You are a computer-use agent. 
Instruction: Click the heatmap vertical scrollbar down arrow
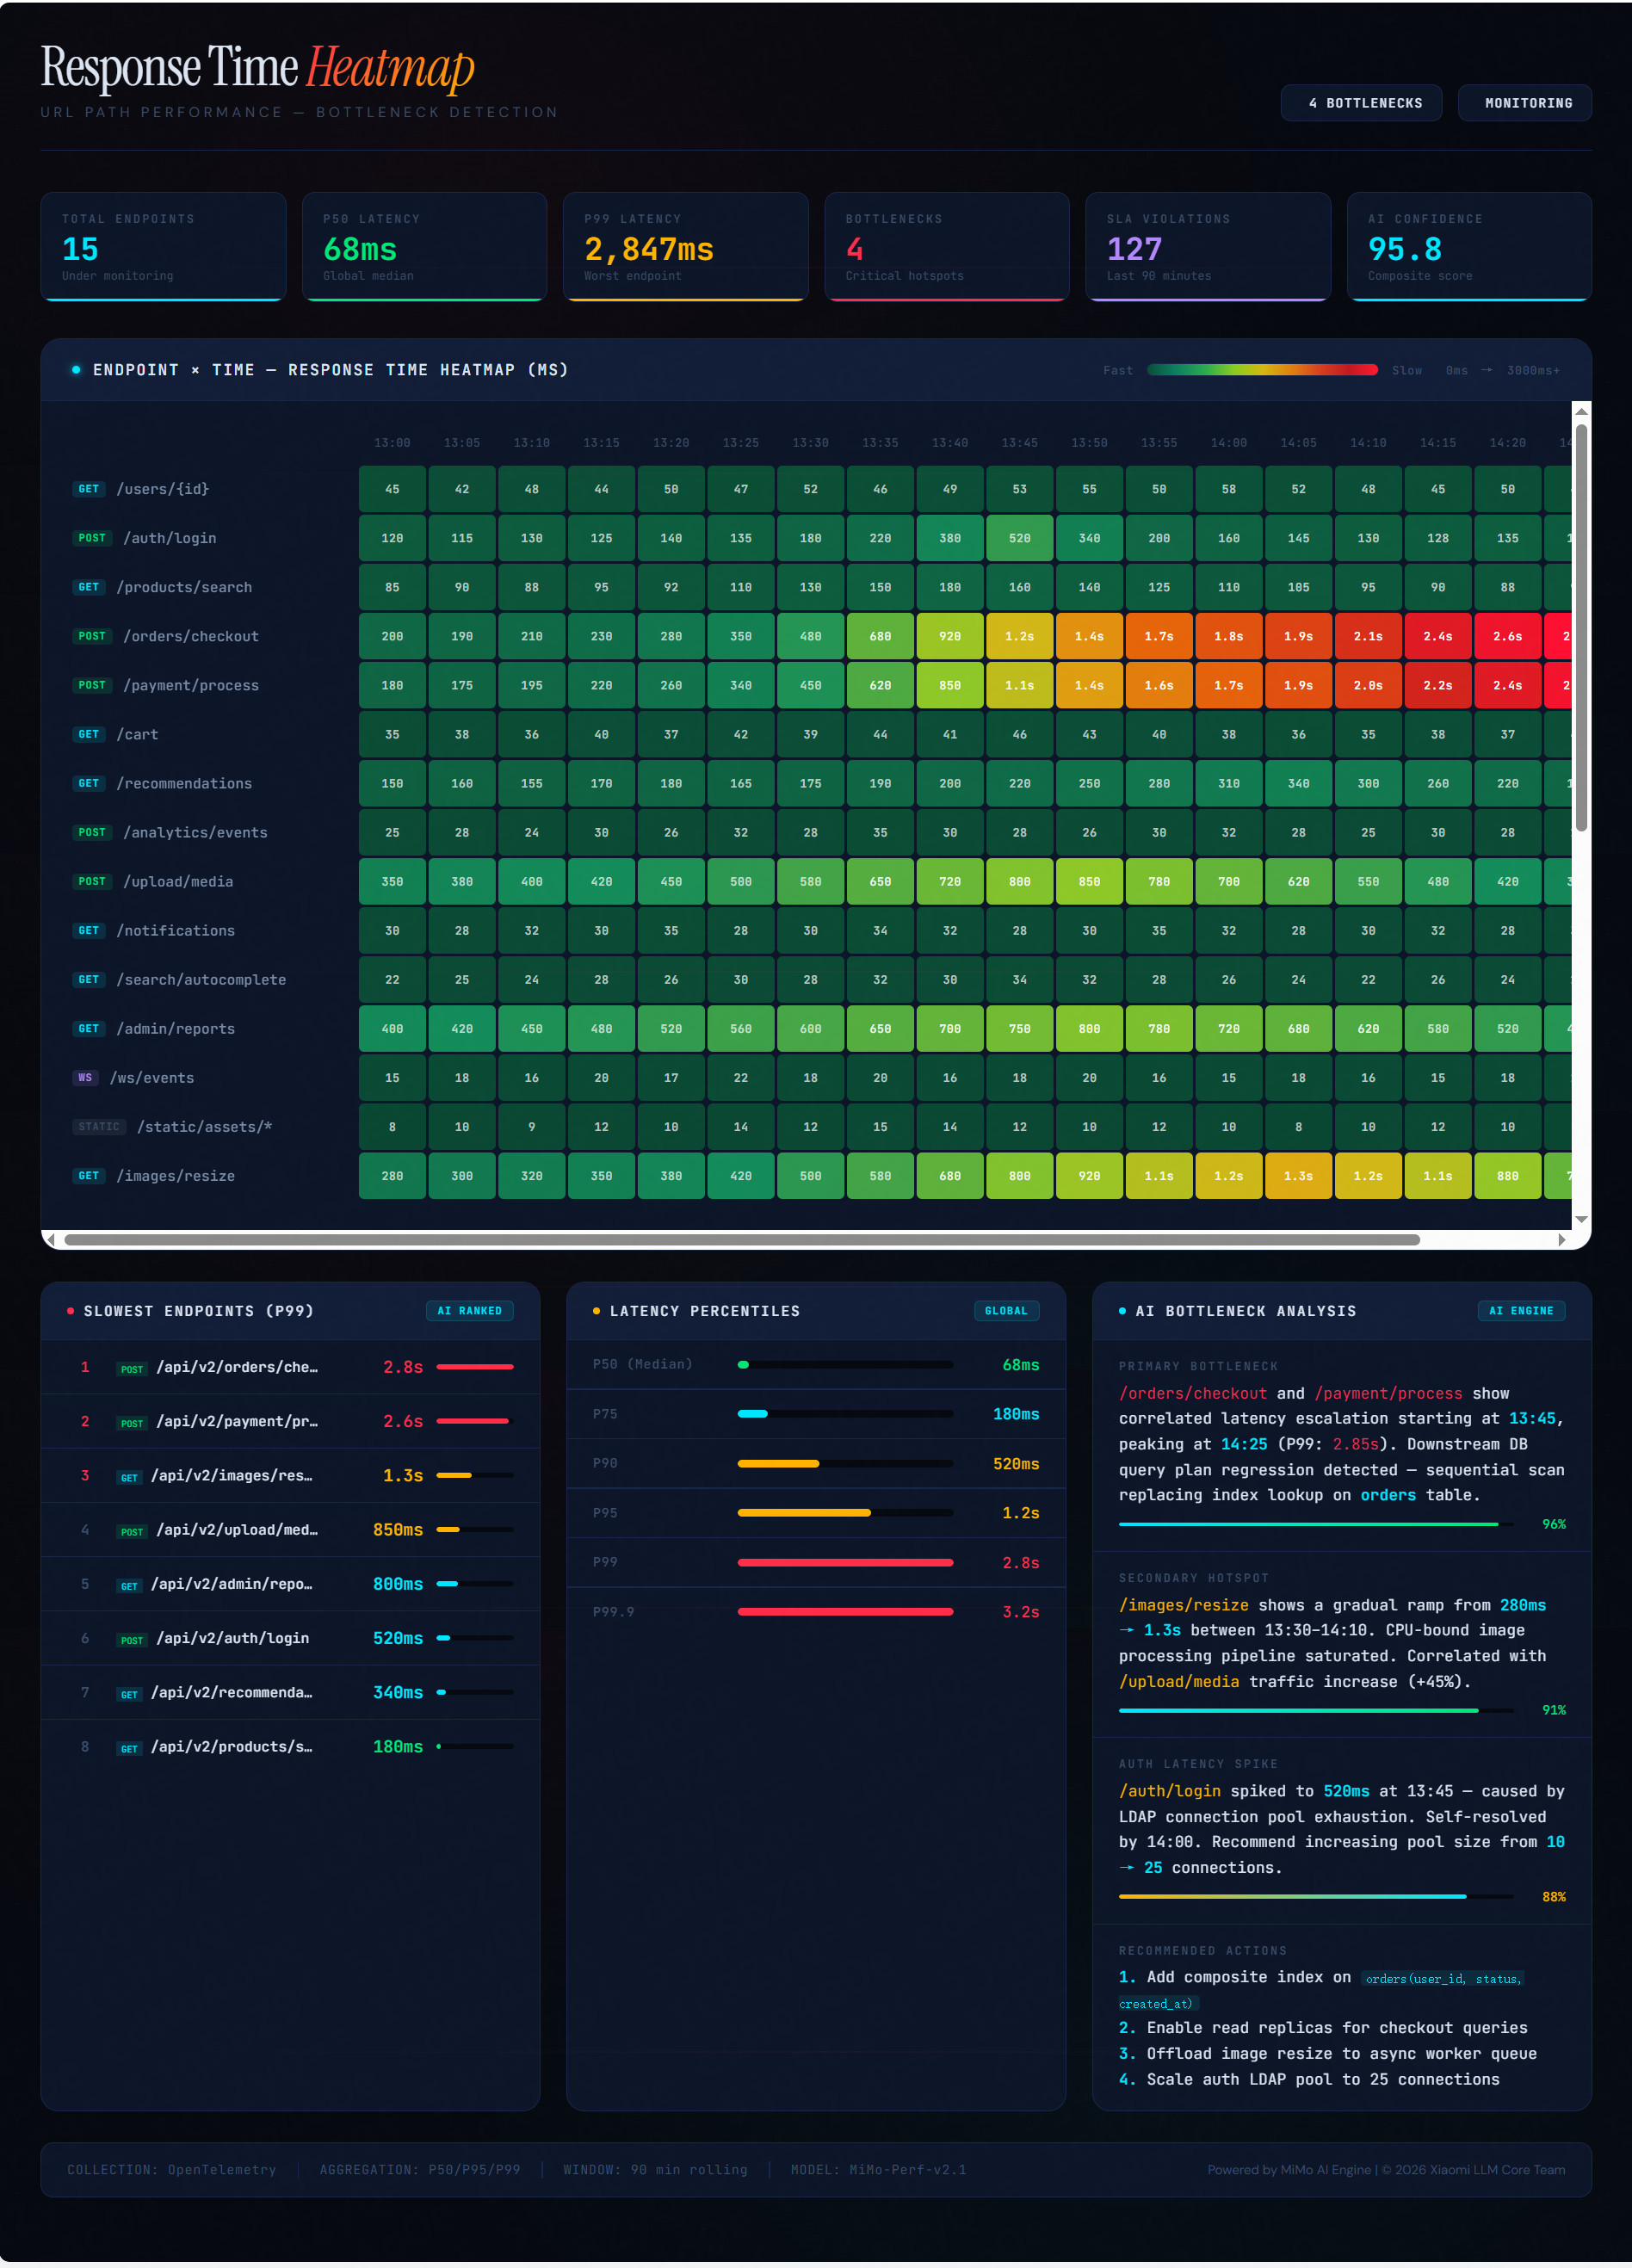[1581, 1219]
